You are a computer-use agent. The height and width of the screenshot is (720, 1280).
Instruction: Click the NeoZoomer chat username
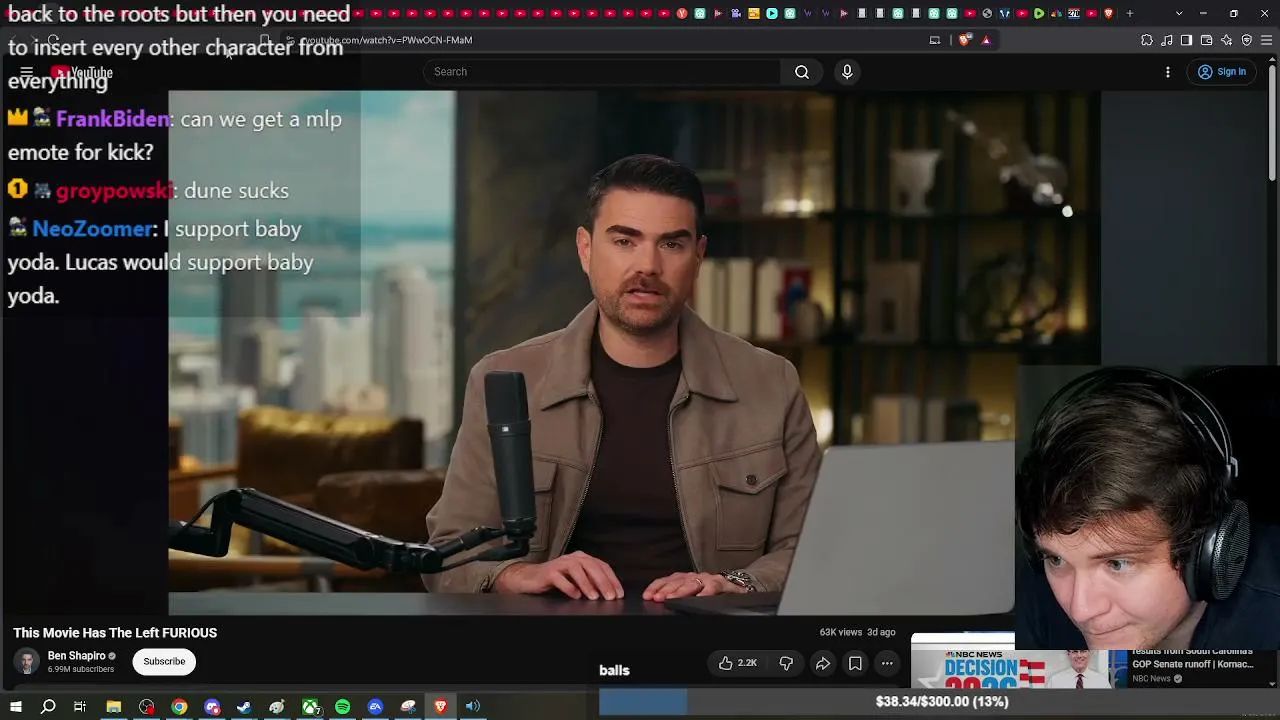(x=92, y=229)
